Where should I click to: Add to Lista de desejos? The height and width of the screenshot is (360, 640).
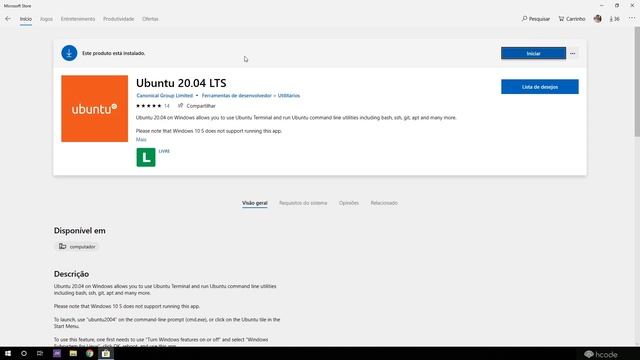540,87
